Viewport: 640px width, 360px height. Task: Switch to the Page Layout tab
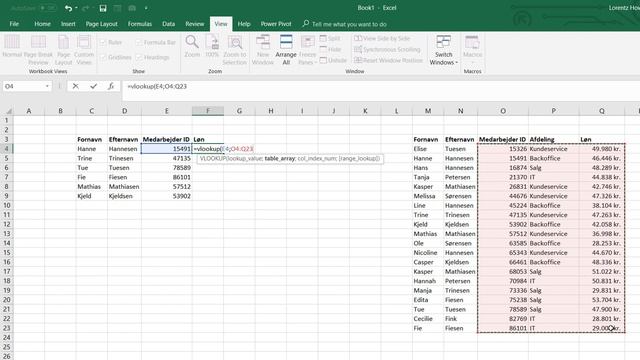point(101,24)
